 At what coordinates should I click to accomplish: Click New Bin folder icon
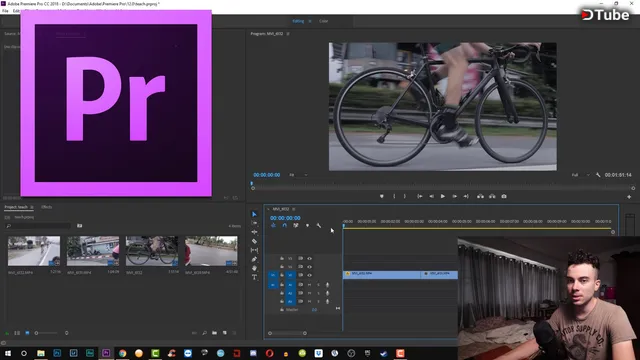coord(214,333)
